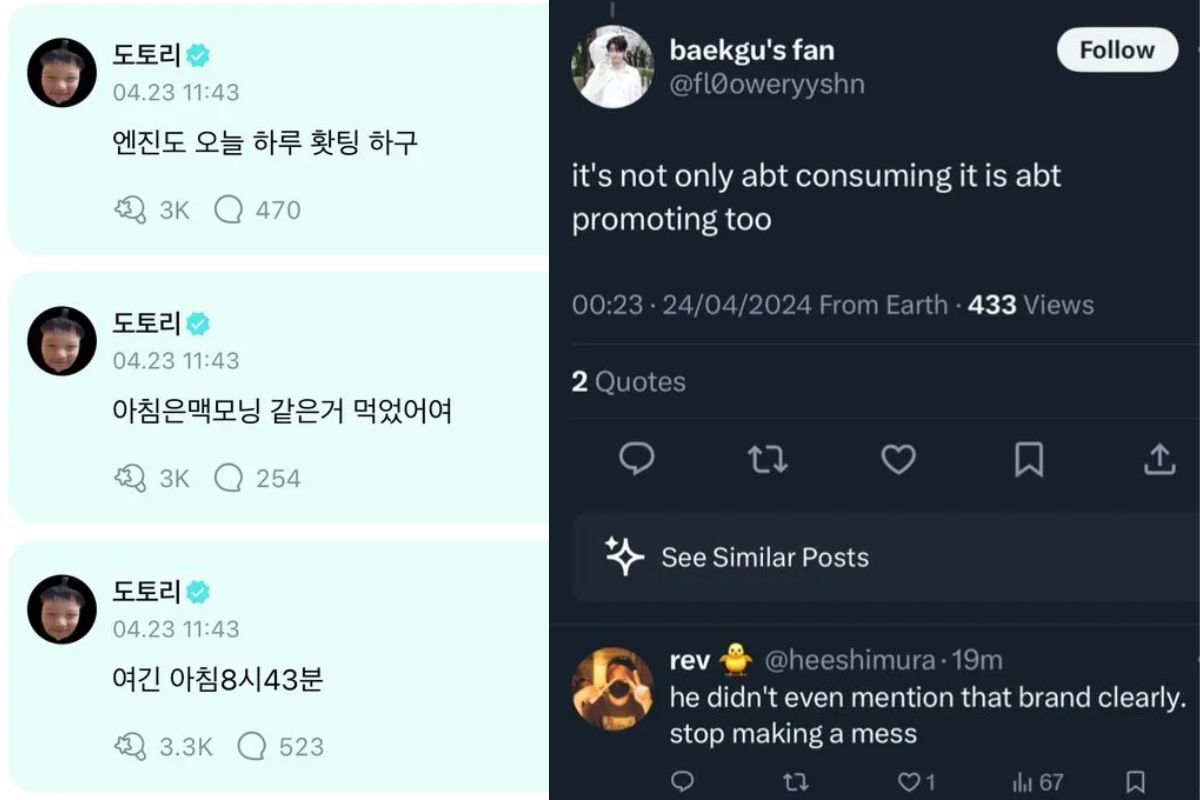The height and width of the screenshot is (800, 1200).
Task: Click the reply icon under main tweet
Action: coord(637,459)
